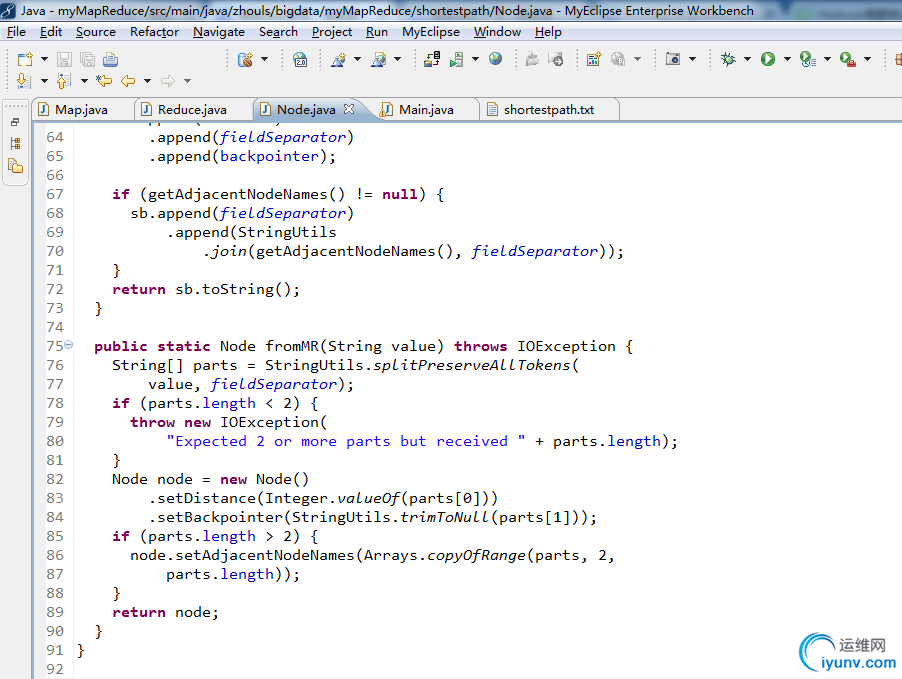This screenshot has height=679, width=902.
Task: Click the 'copyOfRange' method call text
Action: point(476,555)
